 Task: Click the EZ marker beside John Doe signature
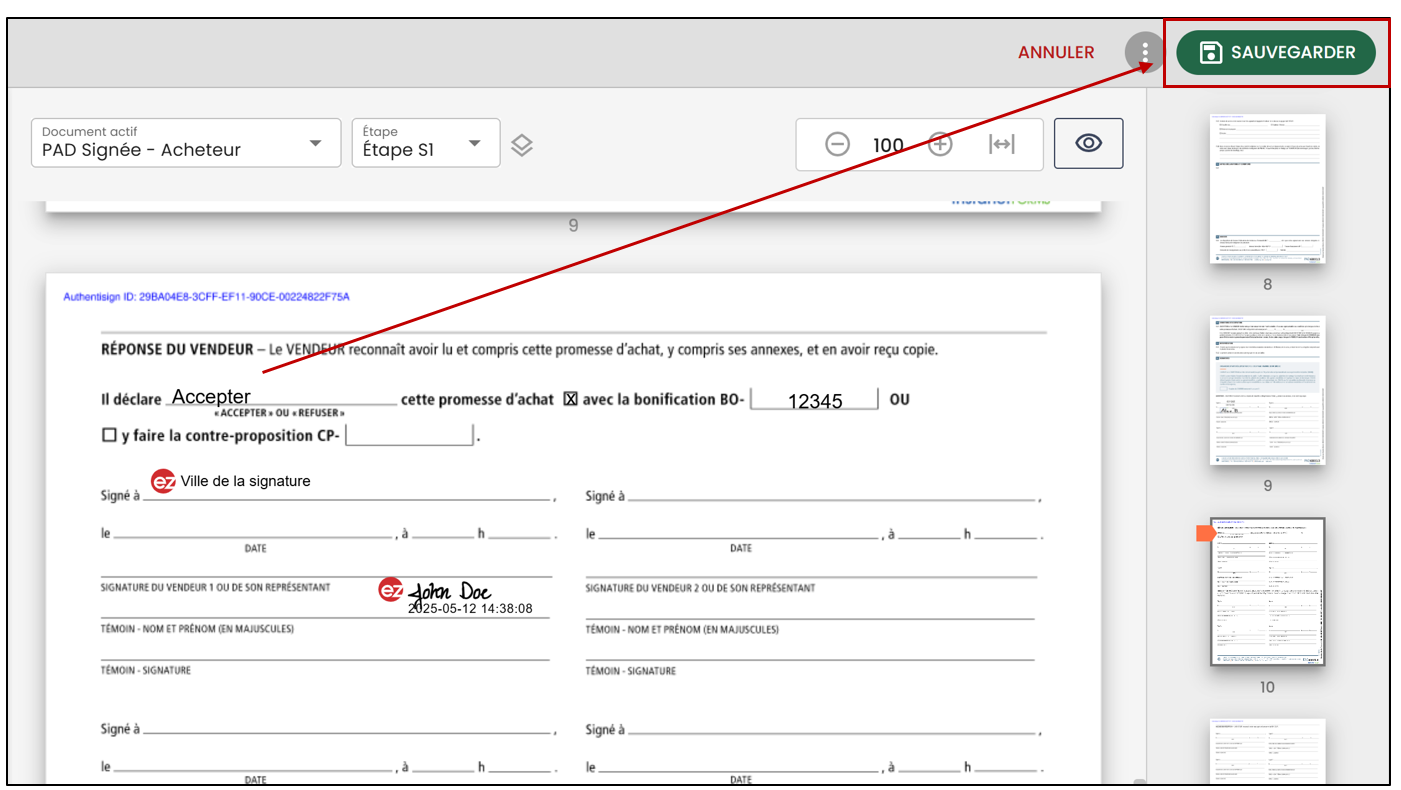click(x=390, y=590)
